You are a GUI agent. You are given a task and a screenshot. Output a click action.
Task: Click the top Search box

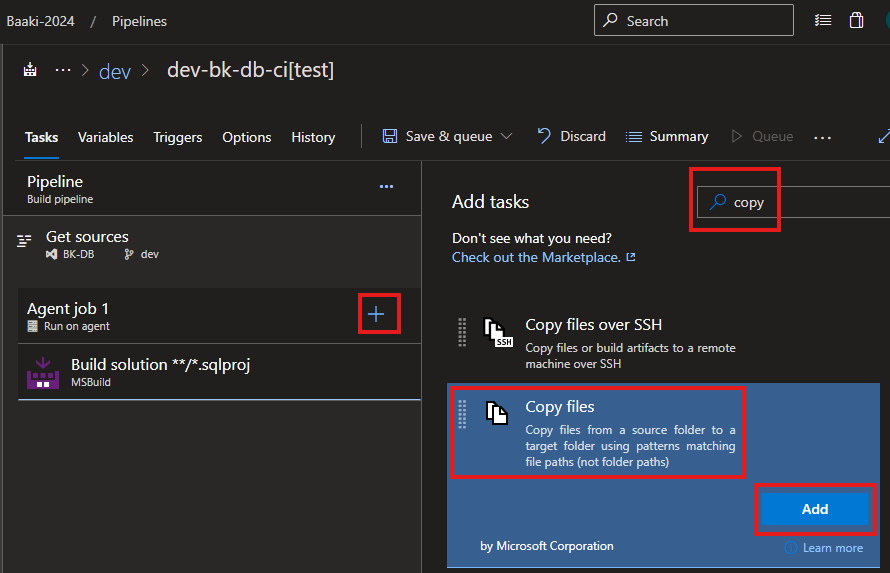(x=694, y=20)
